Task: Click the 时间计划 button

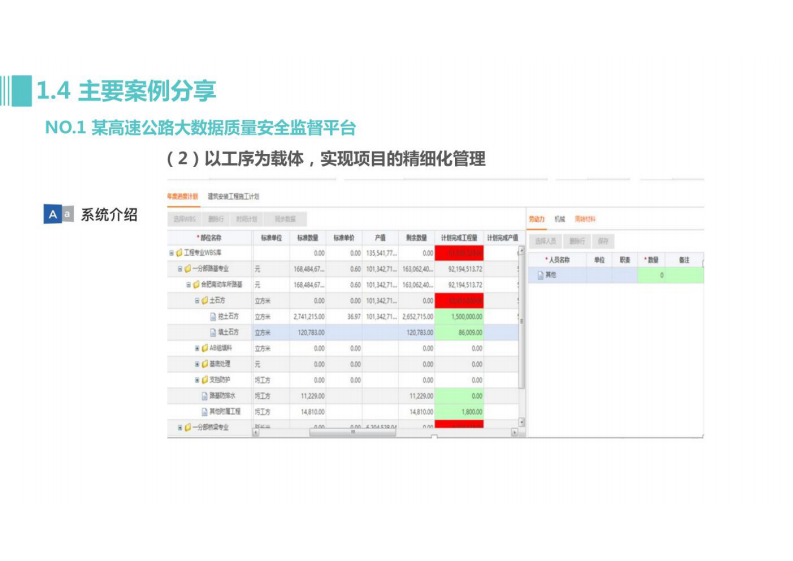Action: (247, 219)
